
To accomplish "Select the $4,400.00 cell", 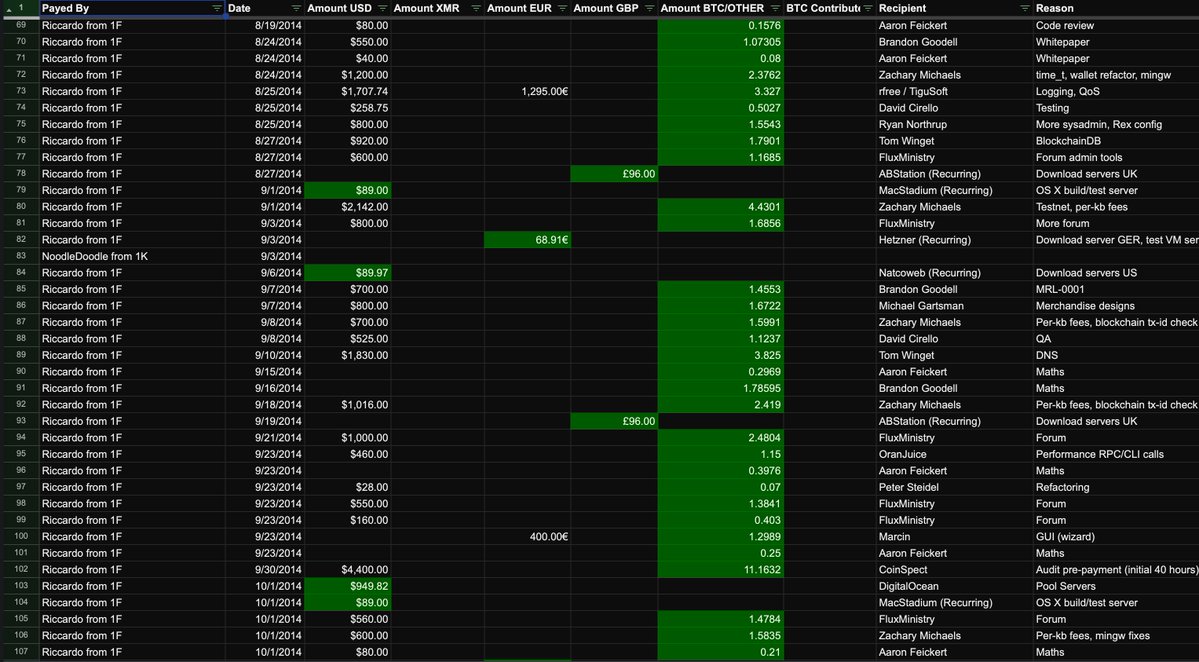I will pyautogui.click(x=347, y=570).
